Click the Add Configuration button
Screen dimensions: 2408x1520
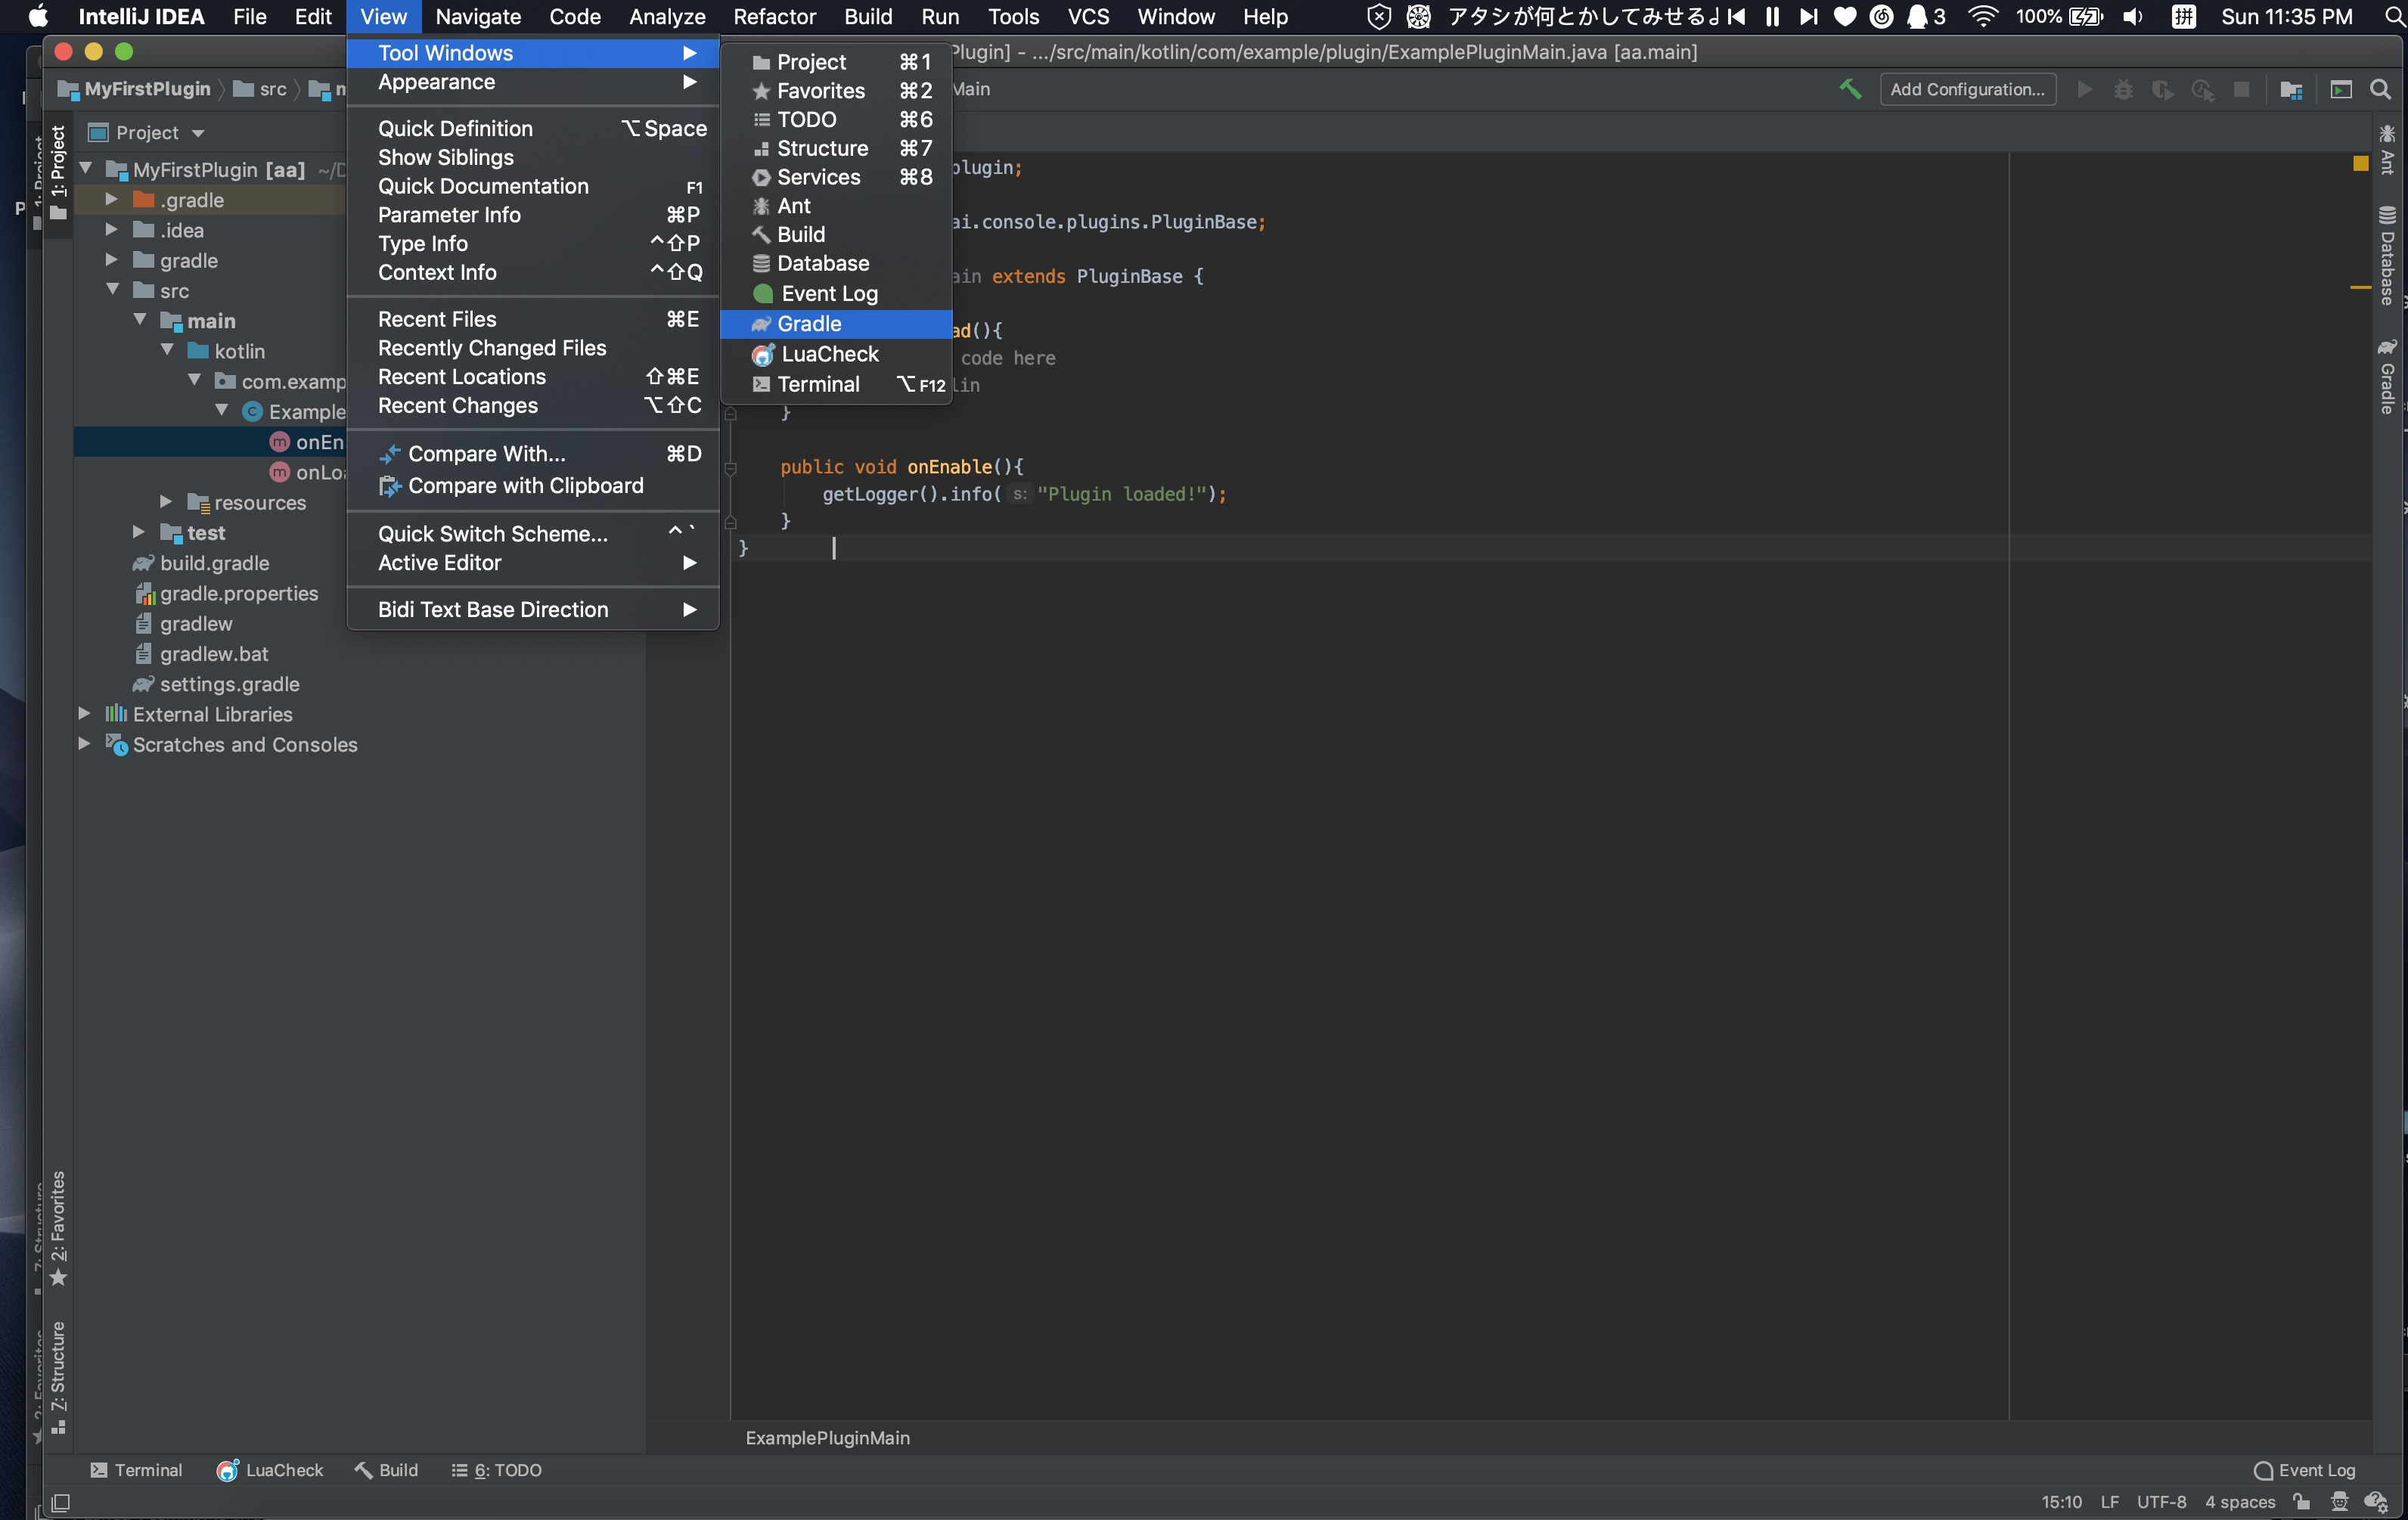(1965, 89)
